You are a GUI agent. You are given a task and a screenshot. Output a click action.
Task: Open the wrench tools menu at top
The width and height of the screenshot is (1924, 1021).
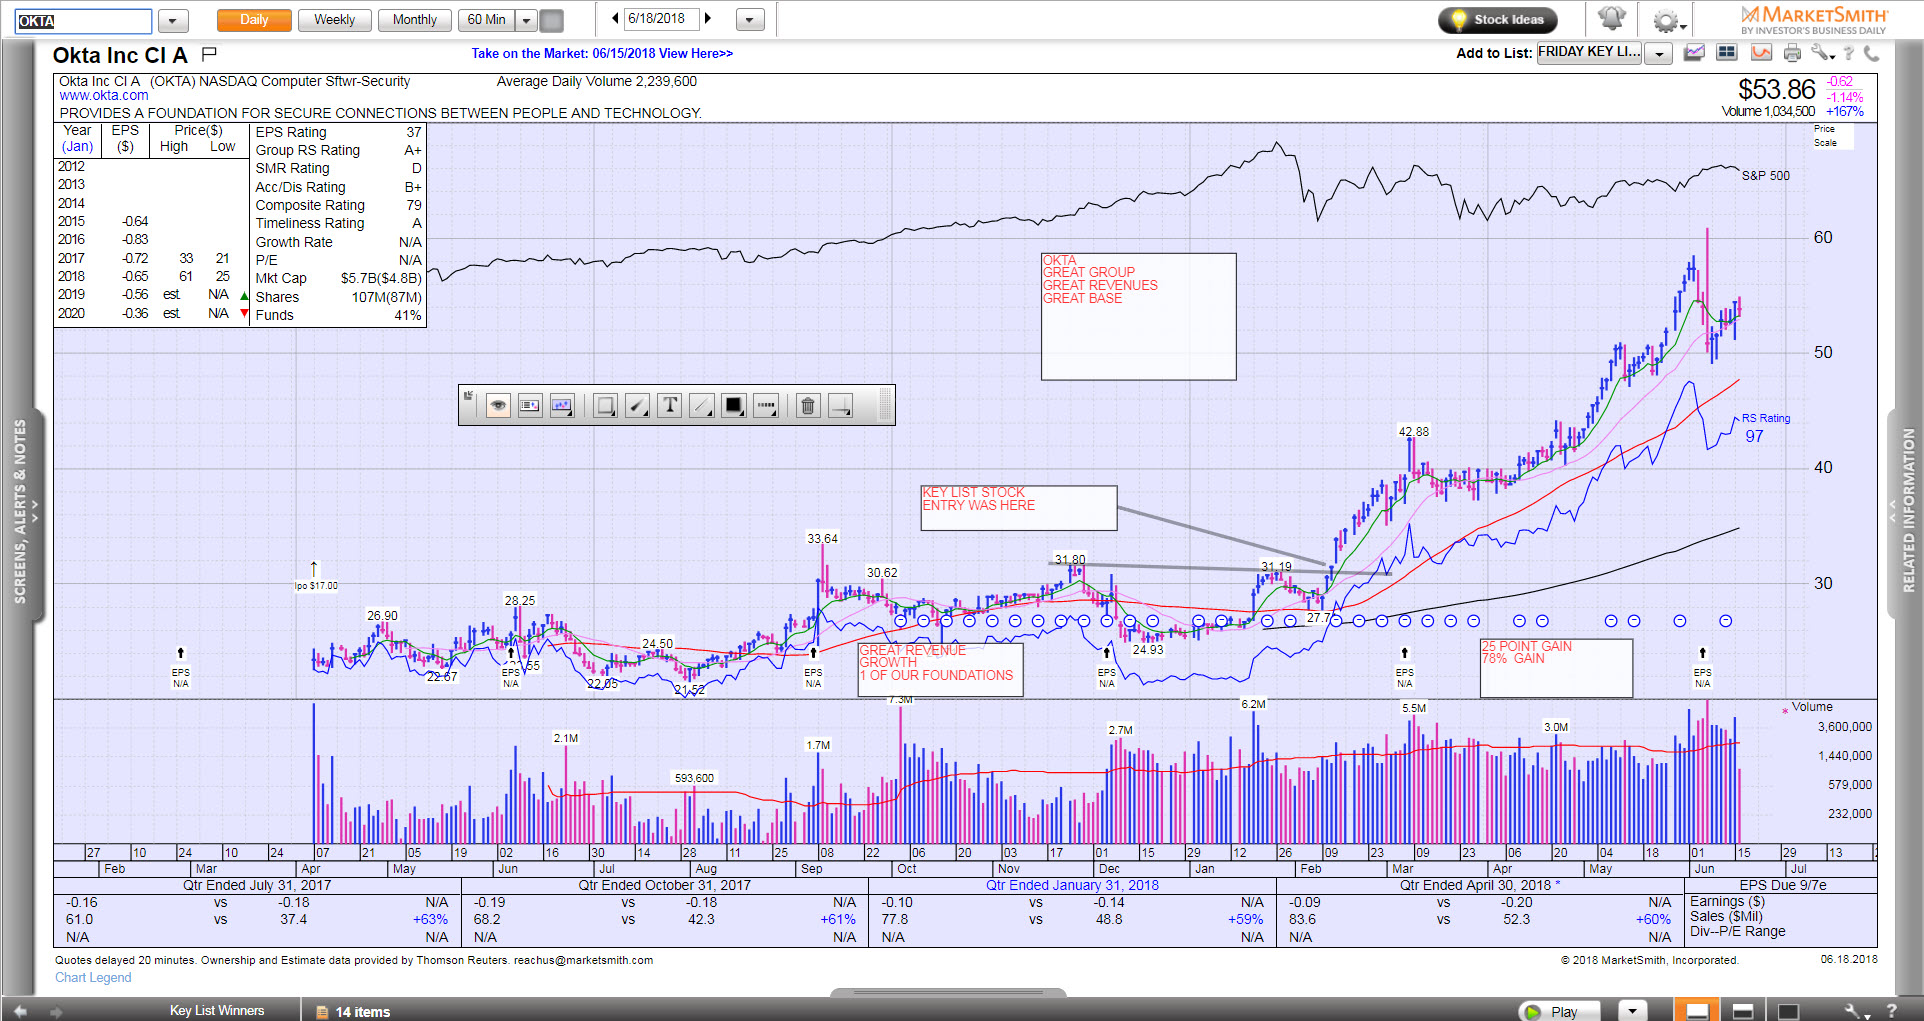click(1822, 53)
